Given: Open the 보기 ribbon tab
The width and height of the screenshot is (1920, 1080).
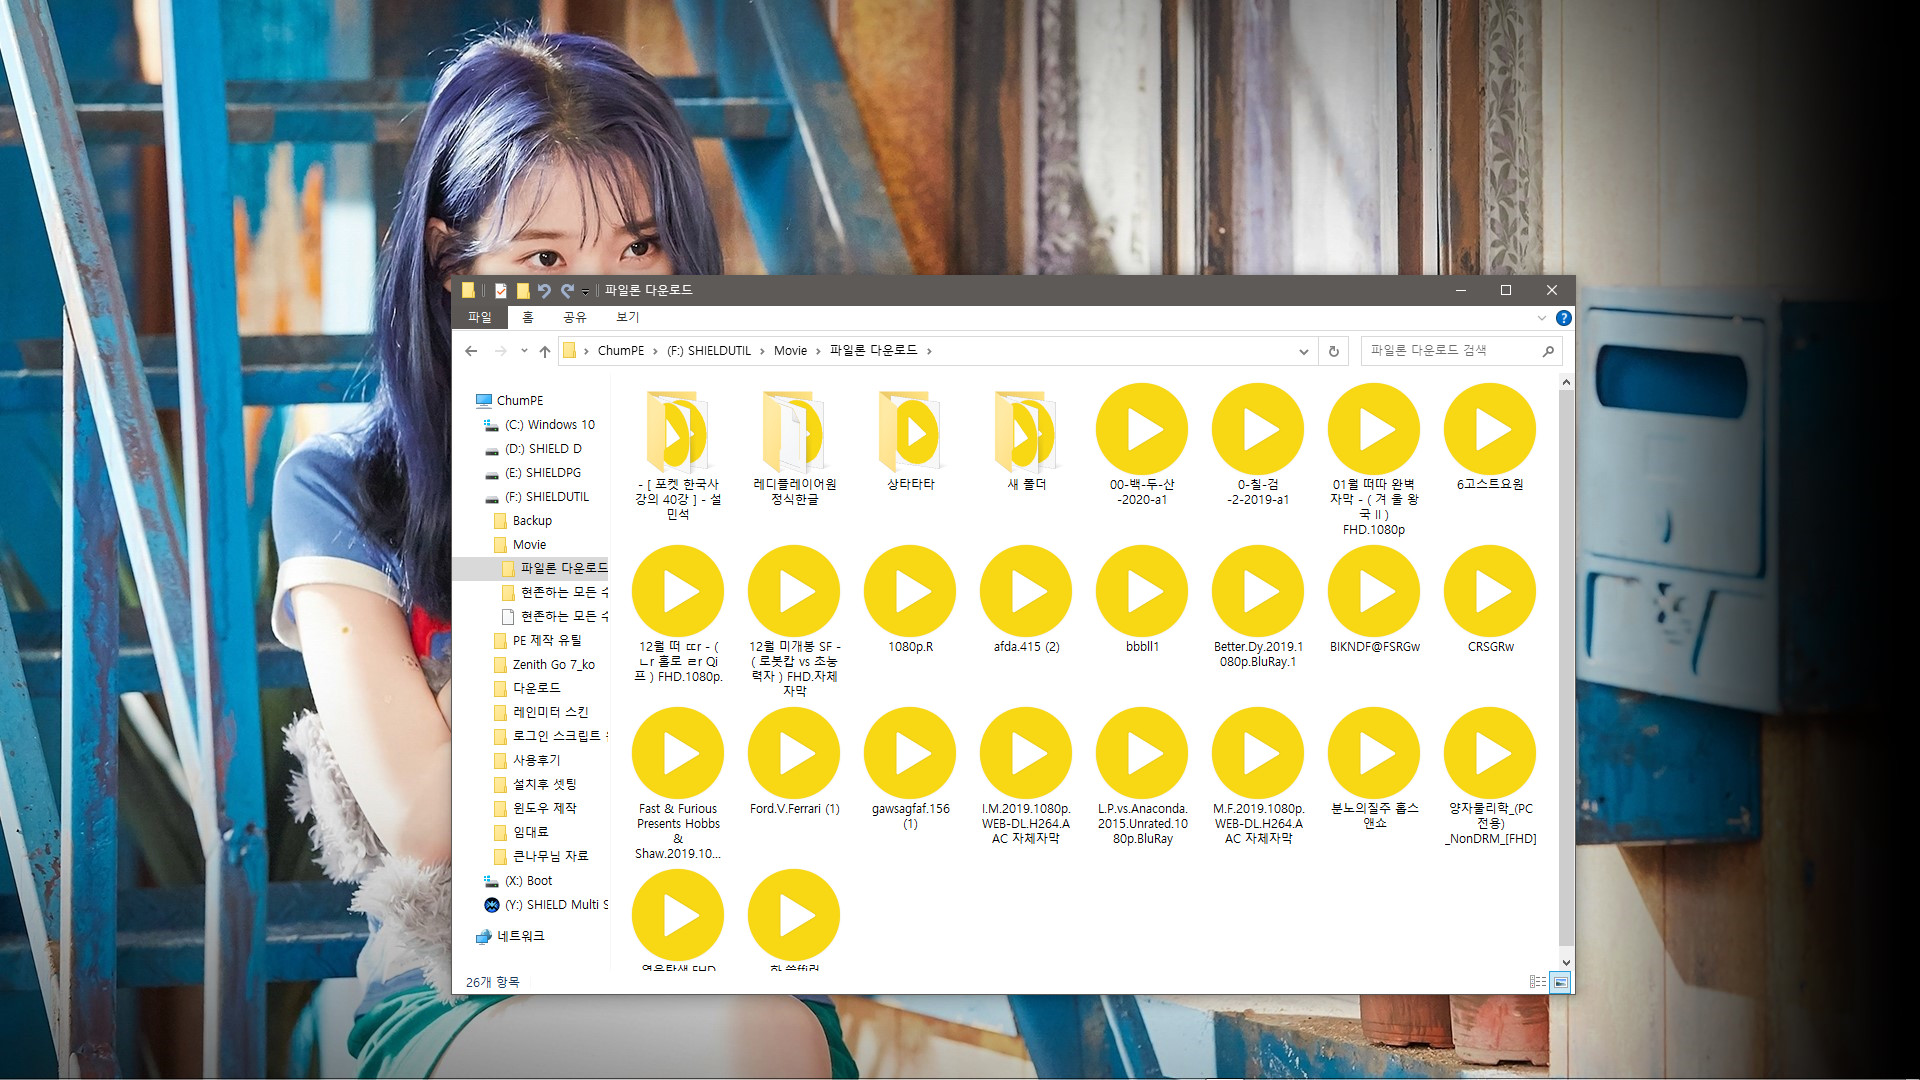Looking at the screenshot, I should click(627, 317).
